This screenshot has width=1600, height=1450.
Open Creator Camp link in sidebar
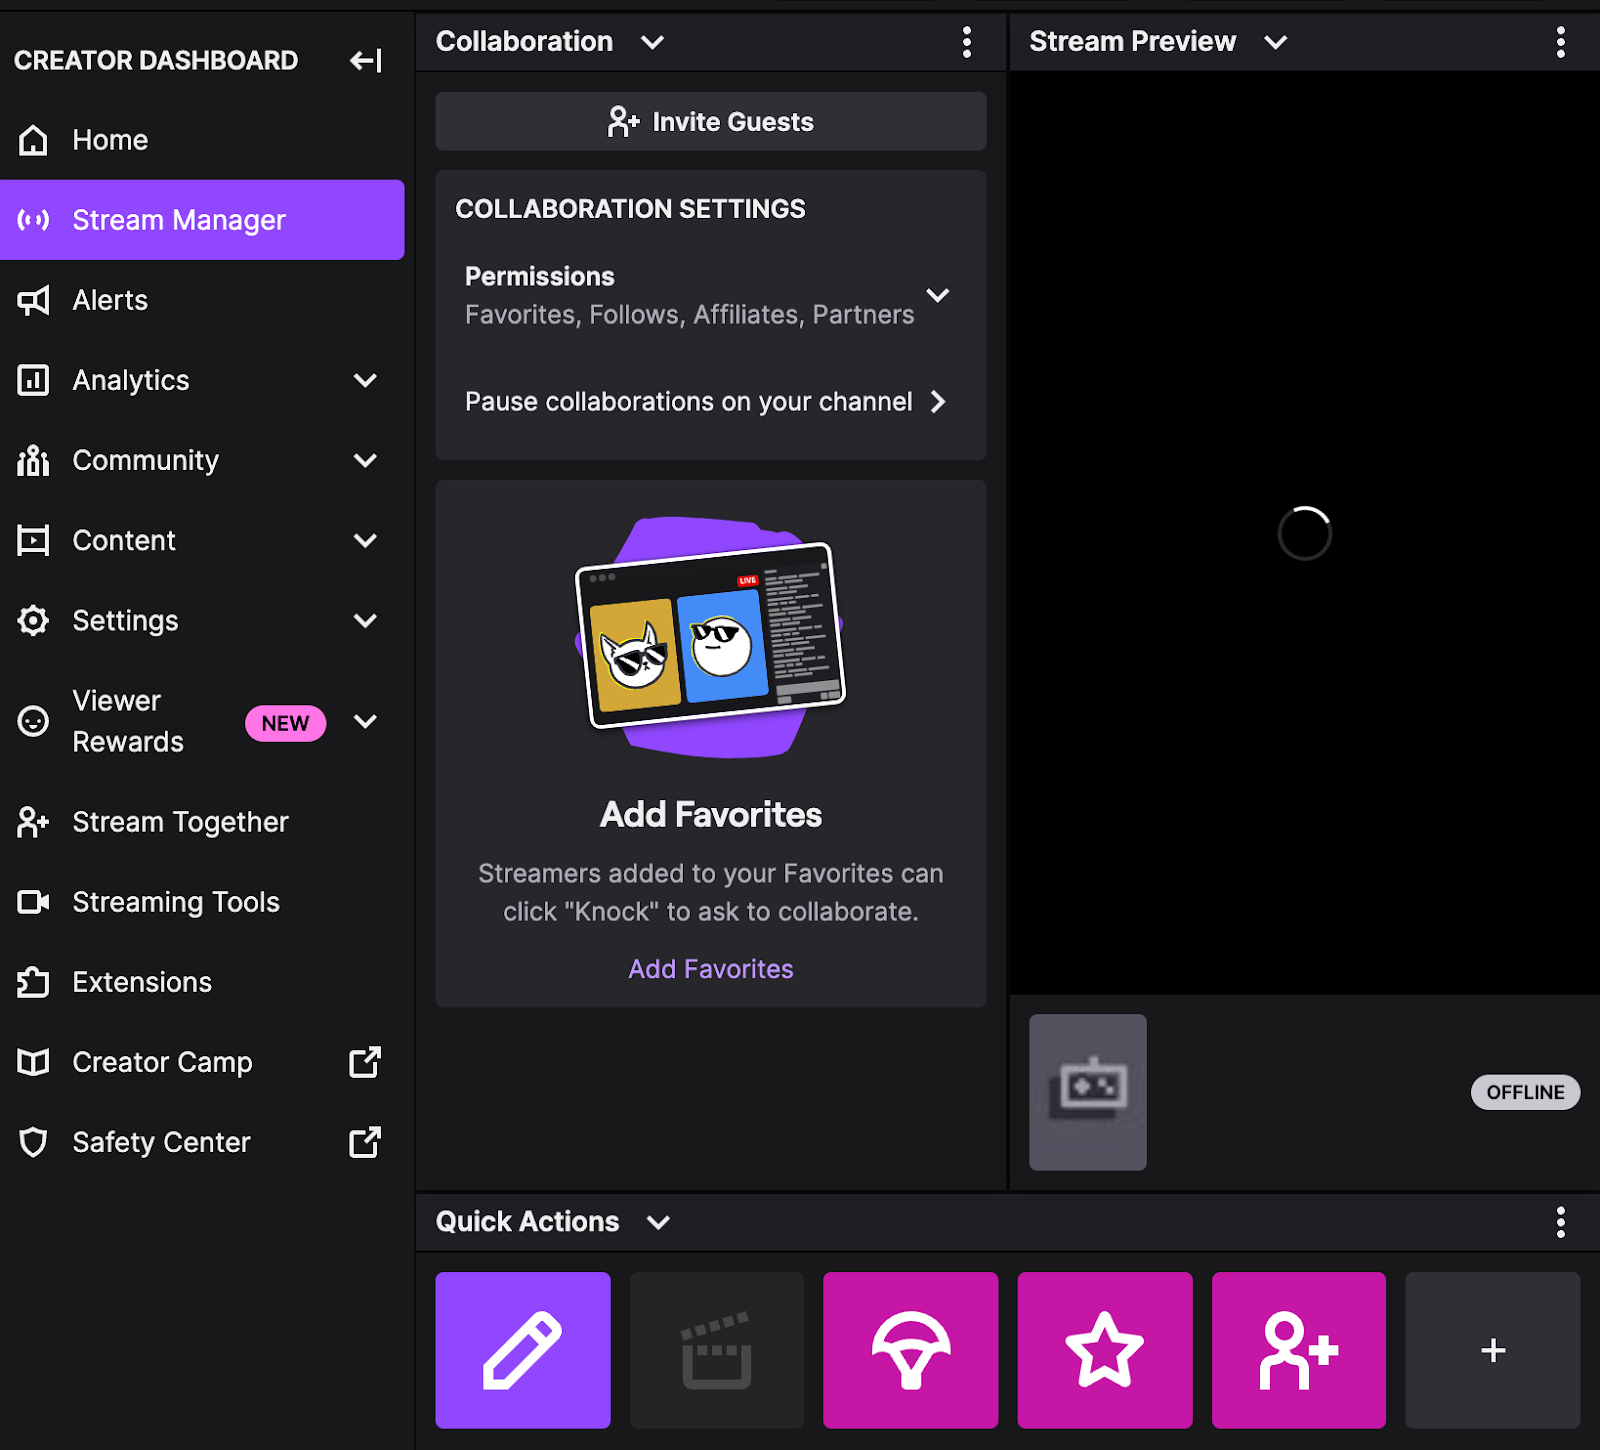pos(202,1062)
